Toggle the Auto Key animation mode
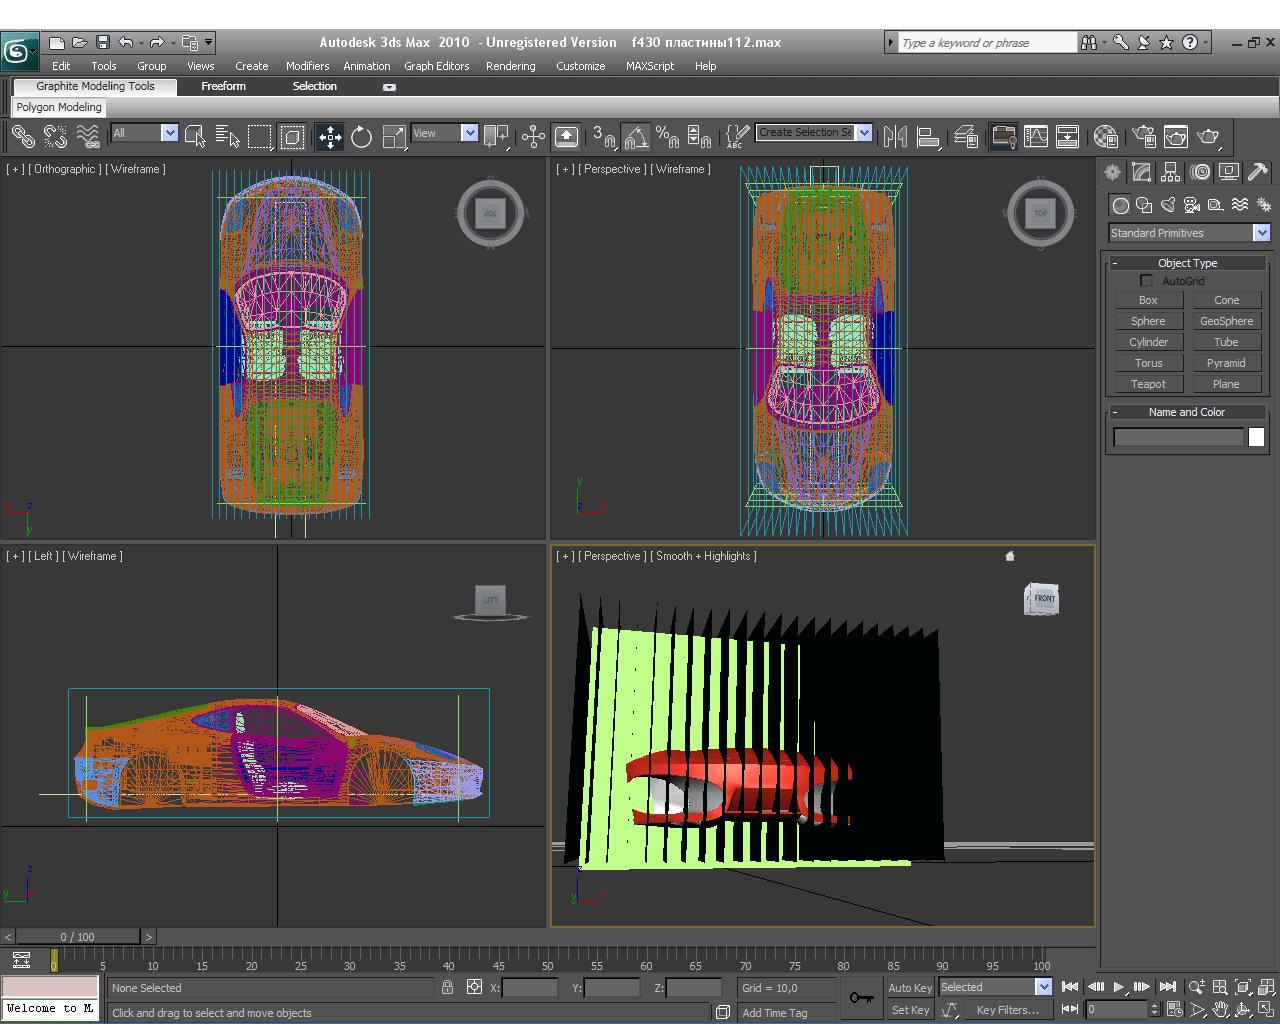The width and height of the screenshot is (1280, 1024). tap(909, 987)
